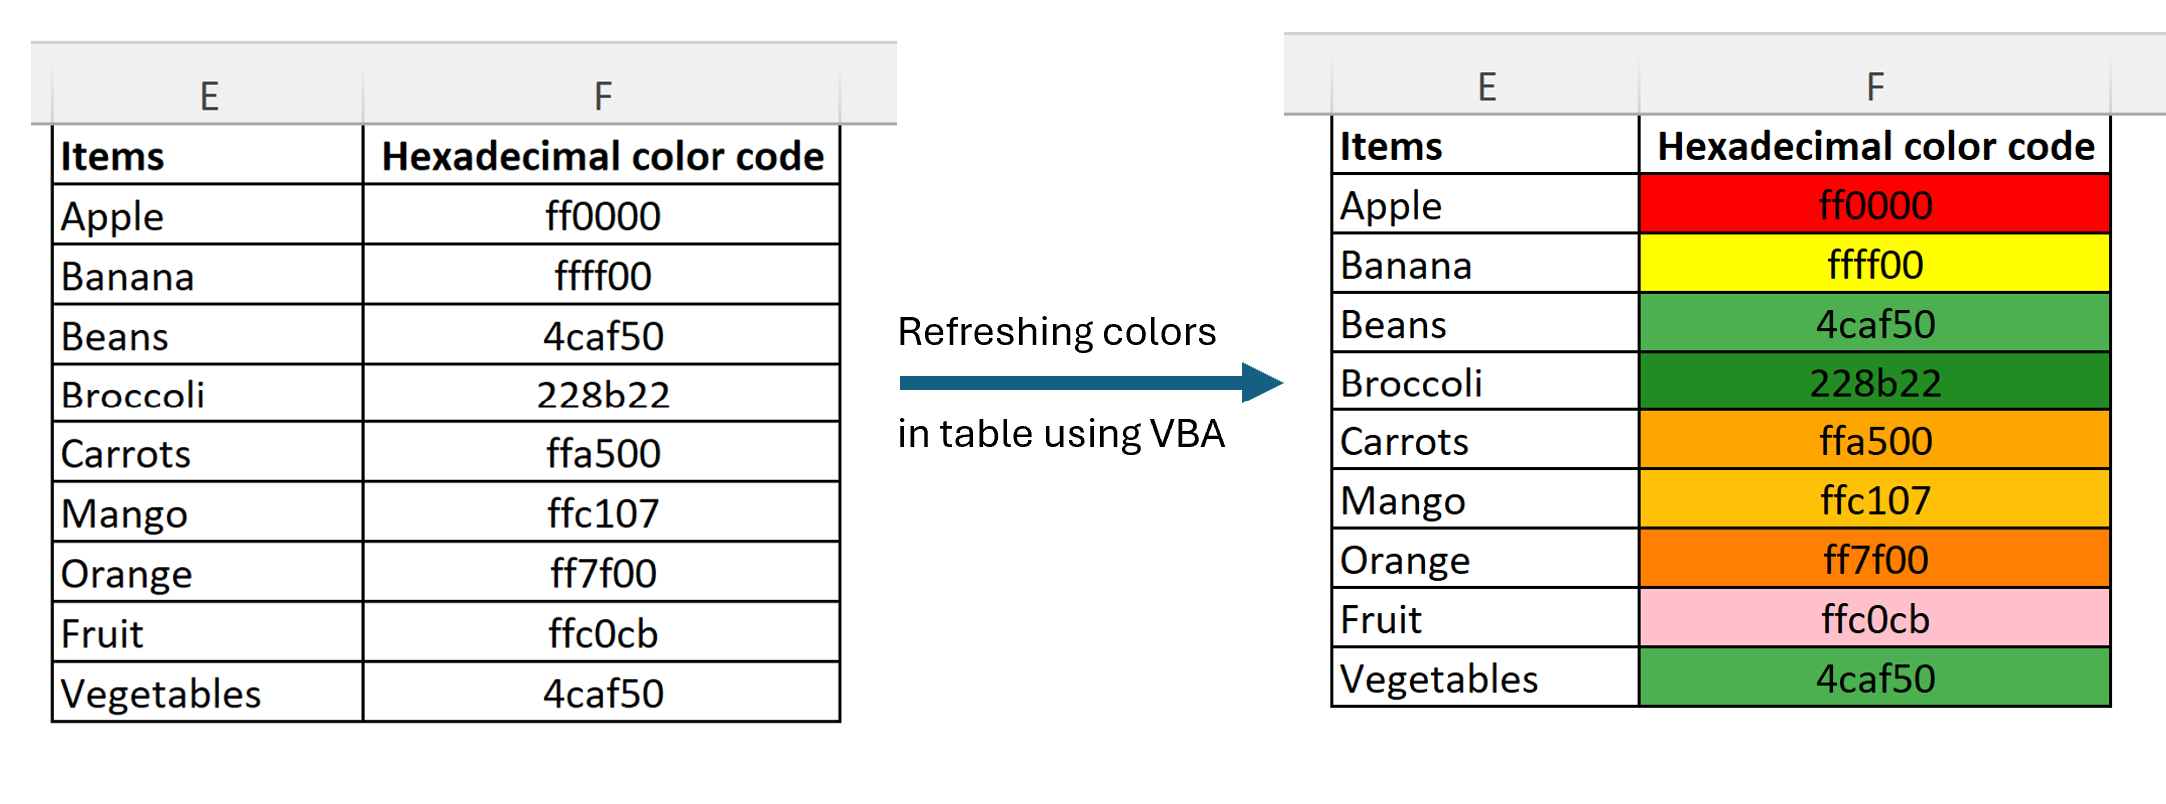Select the yellow ffff00 colored cell
This screenshot has width=2166, height=804.
click(1874, 265)
